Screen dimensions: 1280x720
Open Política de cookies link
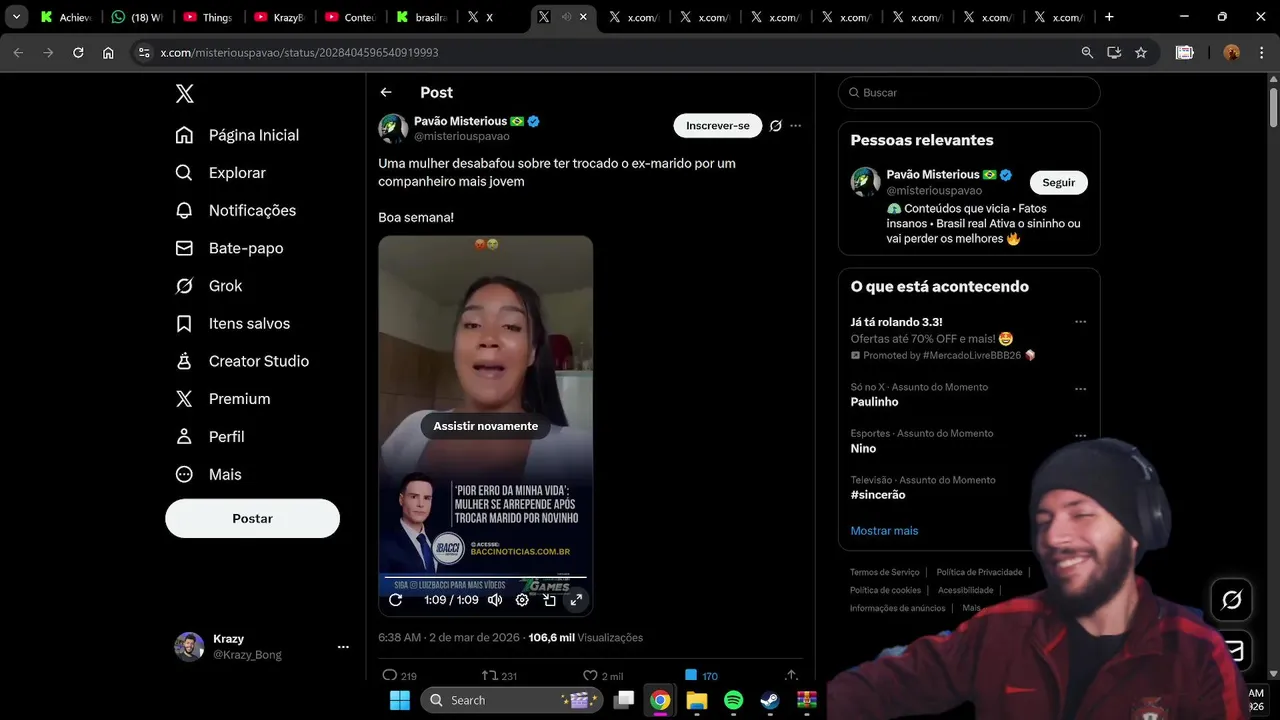coord(885,590)
